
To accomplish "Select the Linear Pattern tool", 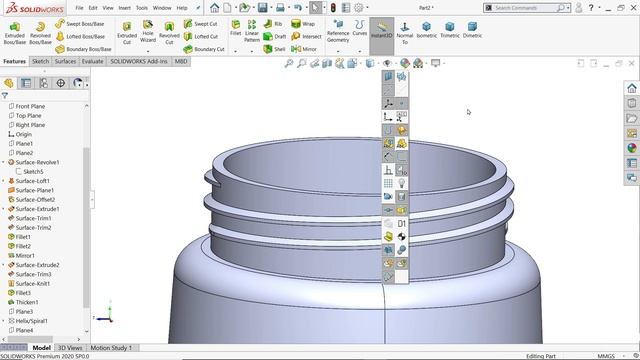I will [252, 31].
